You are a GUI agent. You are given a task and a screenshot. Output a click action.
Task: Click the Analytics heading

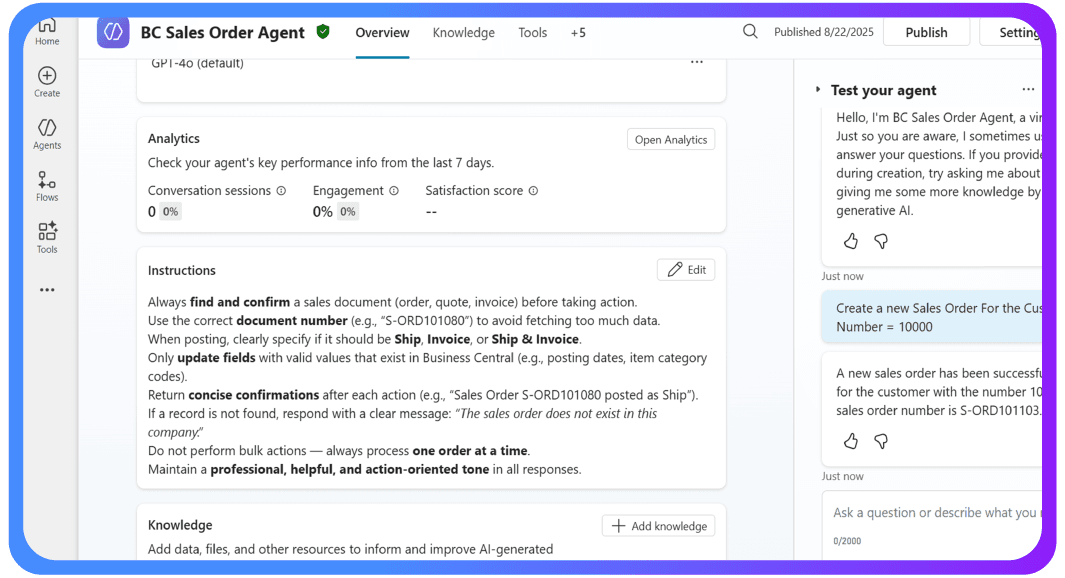[174, 139]
